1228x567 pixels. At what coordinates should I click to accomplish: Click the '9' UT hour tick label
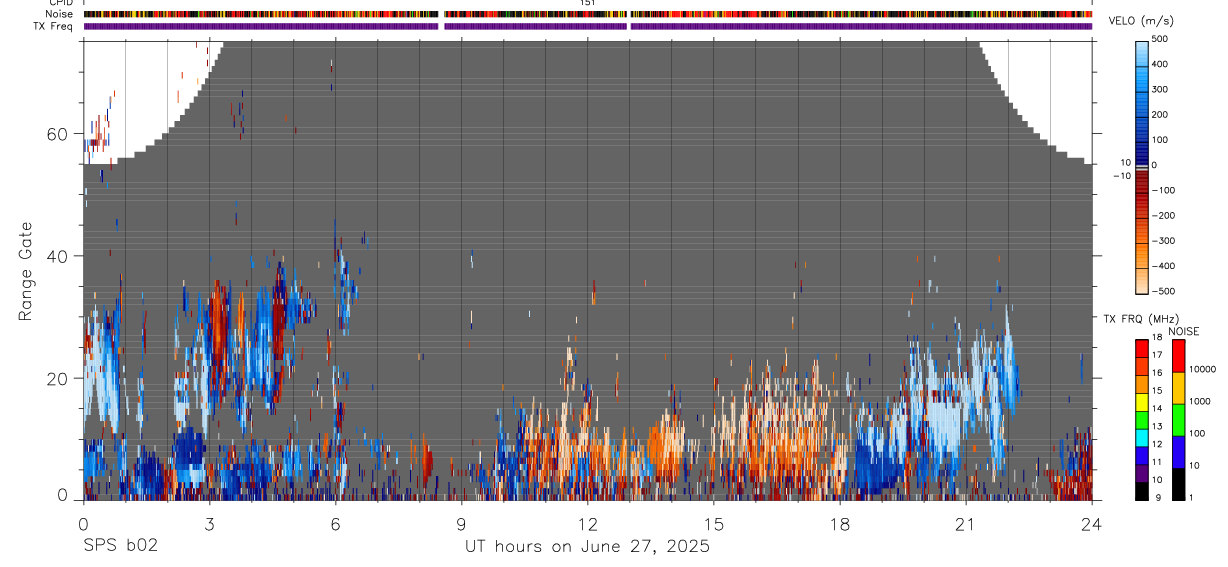[x=461, y=524]
